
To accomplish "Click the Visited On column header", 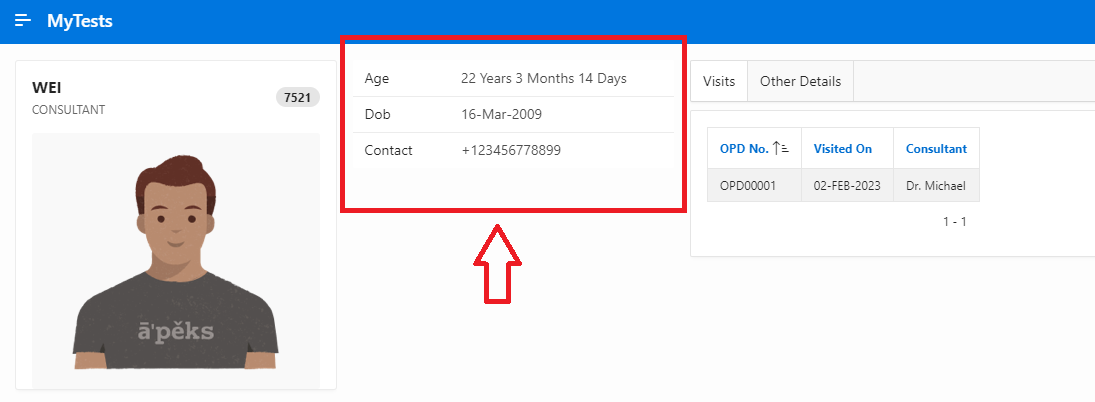I will pyautogui.click(x=842, y=149).
